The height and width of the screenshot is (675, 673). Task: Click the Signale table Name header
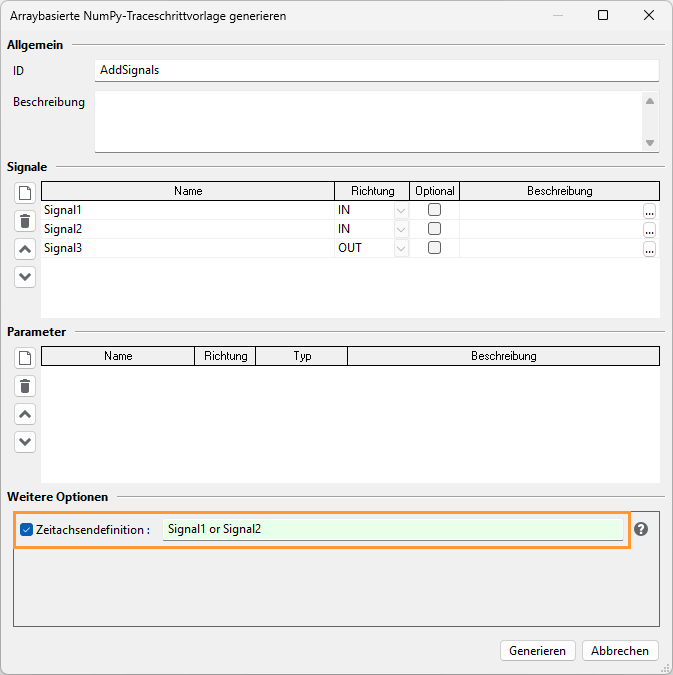(x=188, y=191)
